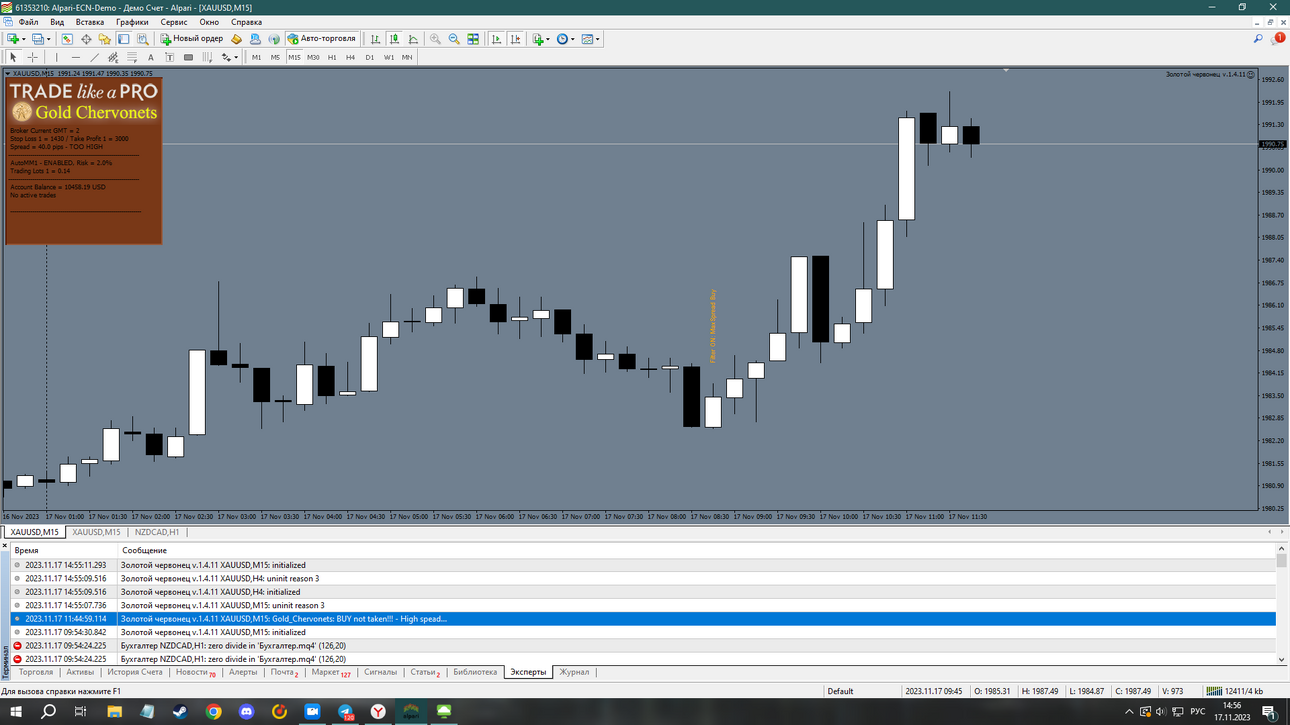Open the Data Window panel
1290x725 pixels.
tap(86, 39)
